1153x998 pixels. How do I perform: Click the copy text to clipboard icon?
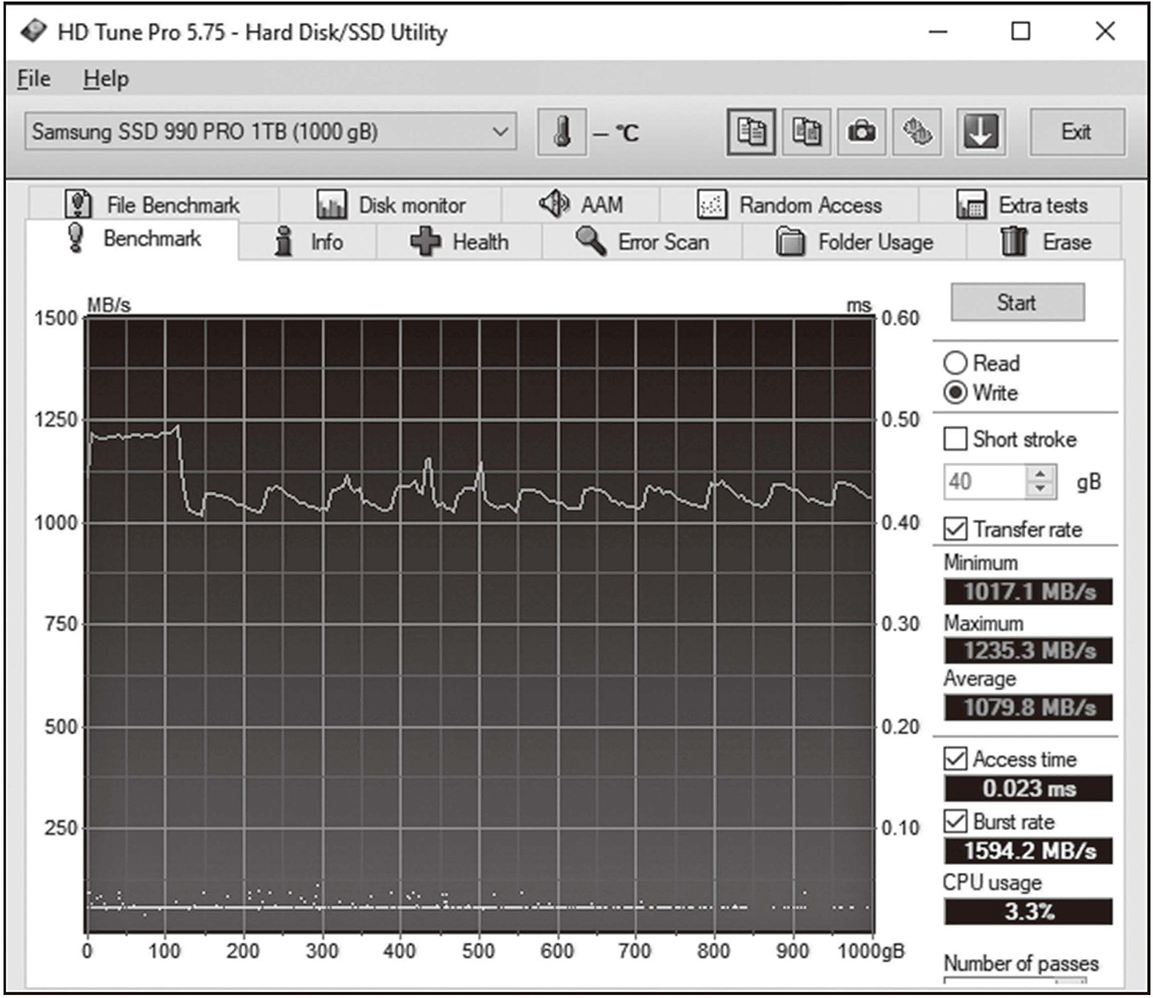(x=750, y=132)
